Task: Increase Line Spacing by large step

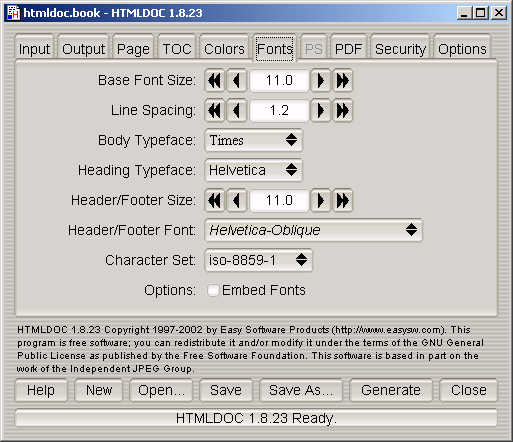Action: click(342, 110)
